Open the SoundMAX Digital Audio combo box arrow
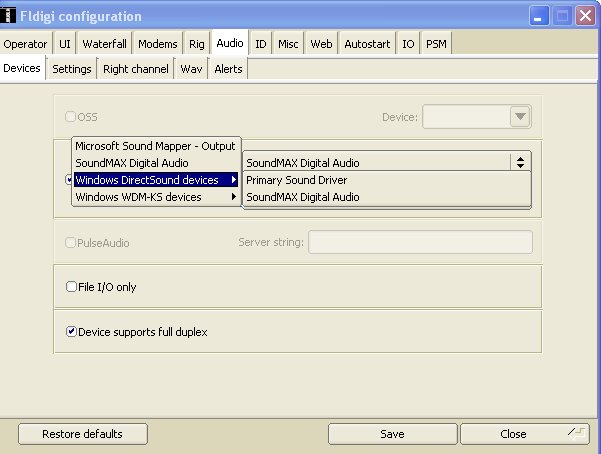 point(519,162)
